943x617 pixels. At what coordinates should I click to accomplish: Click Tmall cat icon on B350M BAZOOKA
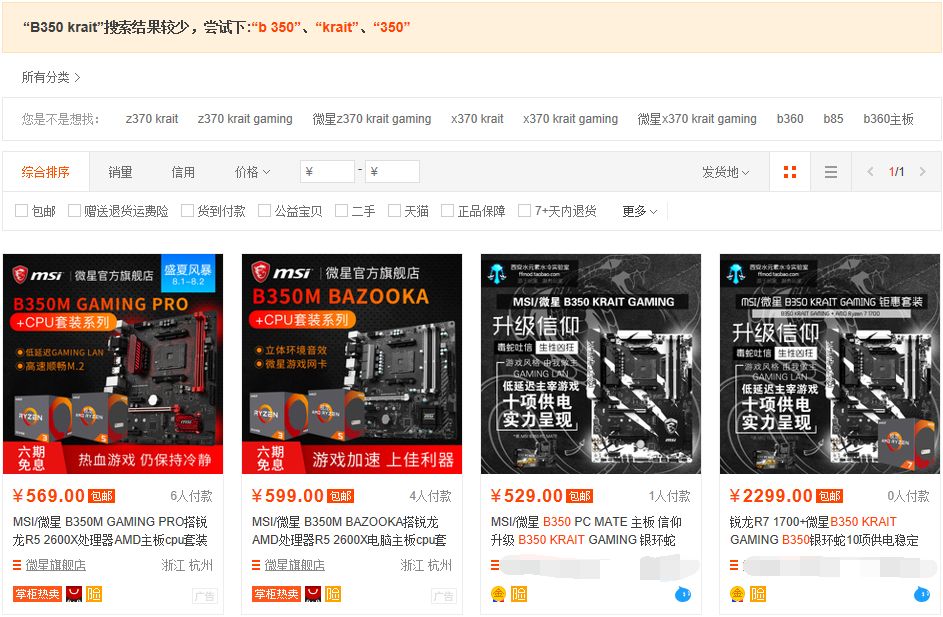pyautogui.click(x=313, y=594)
